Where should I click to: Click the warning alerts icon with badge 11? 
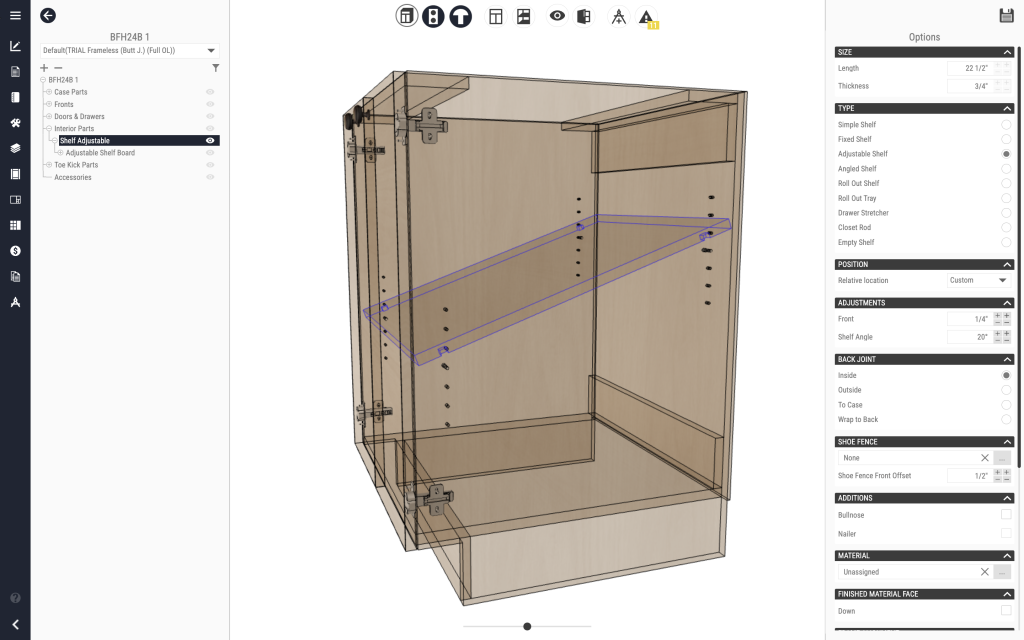(648, 17)
